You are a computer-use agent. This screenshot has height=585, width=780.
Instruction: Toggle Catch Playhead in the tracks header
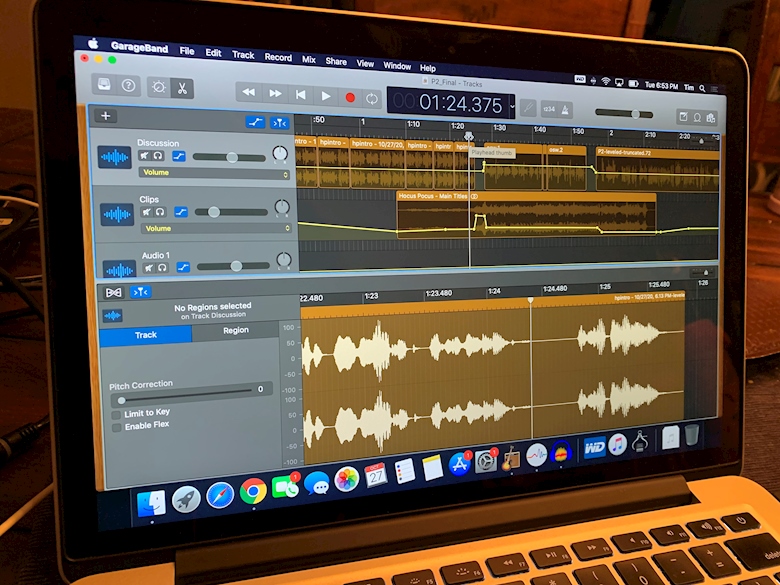(279, 123)
